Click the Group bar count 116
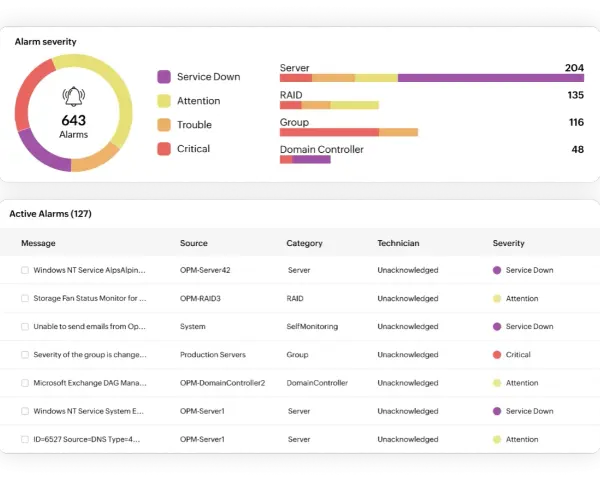The height and width of the screenshot is (480, 600). [576, 122]
